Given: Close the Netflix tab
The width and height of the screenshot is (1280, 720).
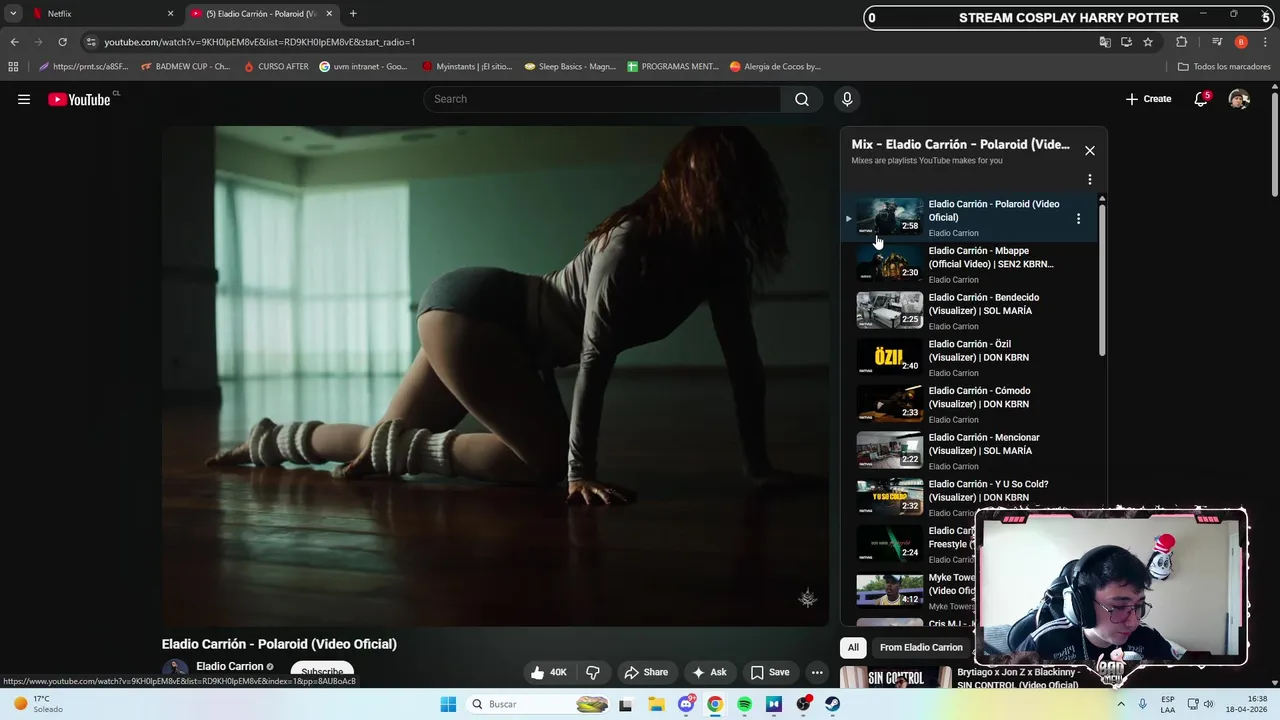Looking at the screenshot, I should point(170,14).
